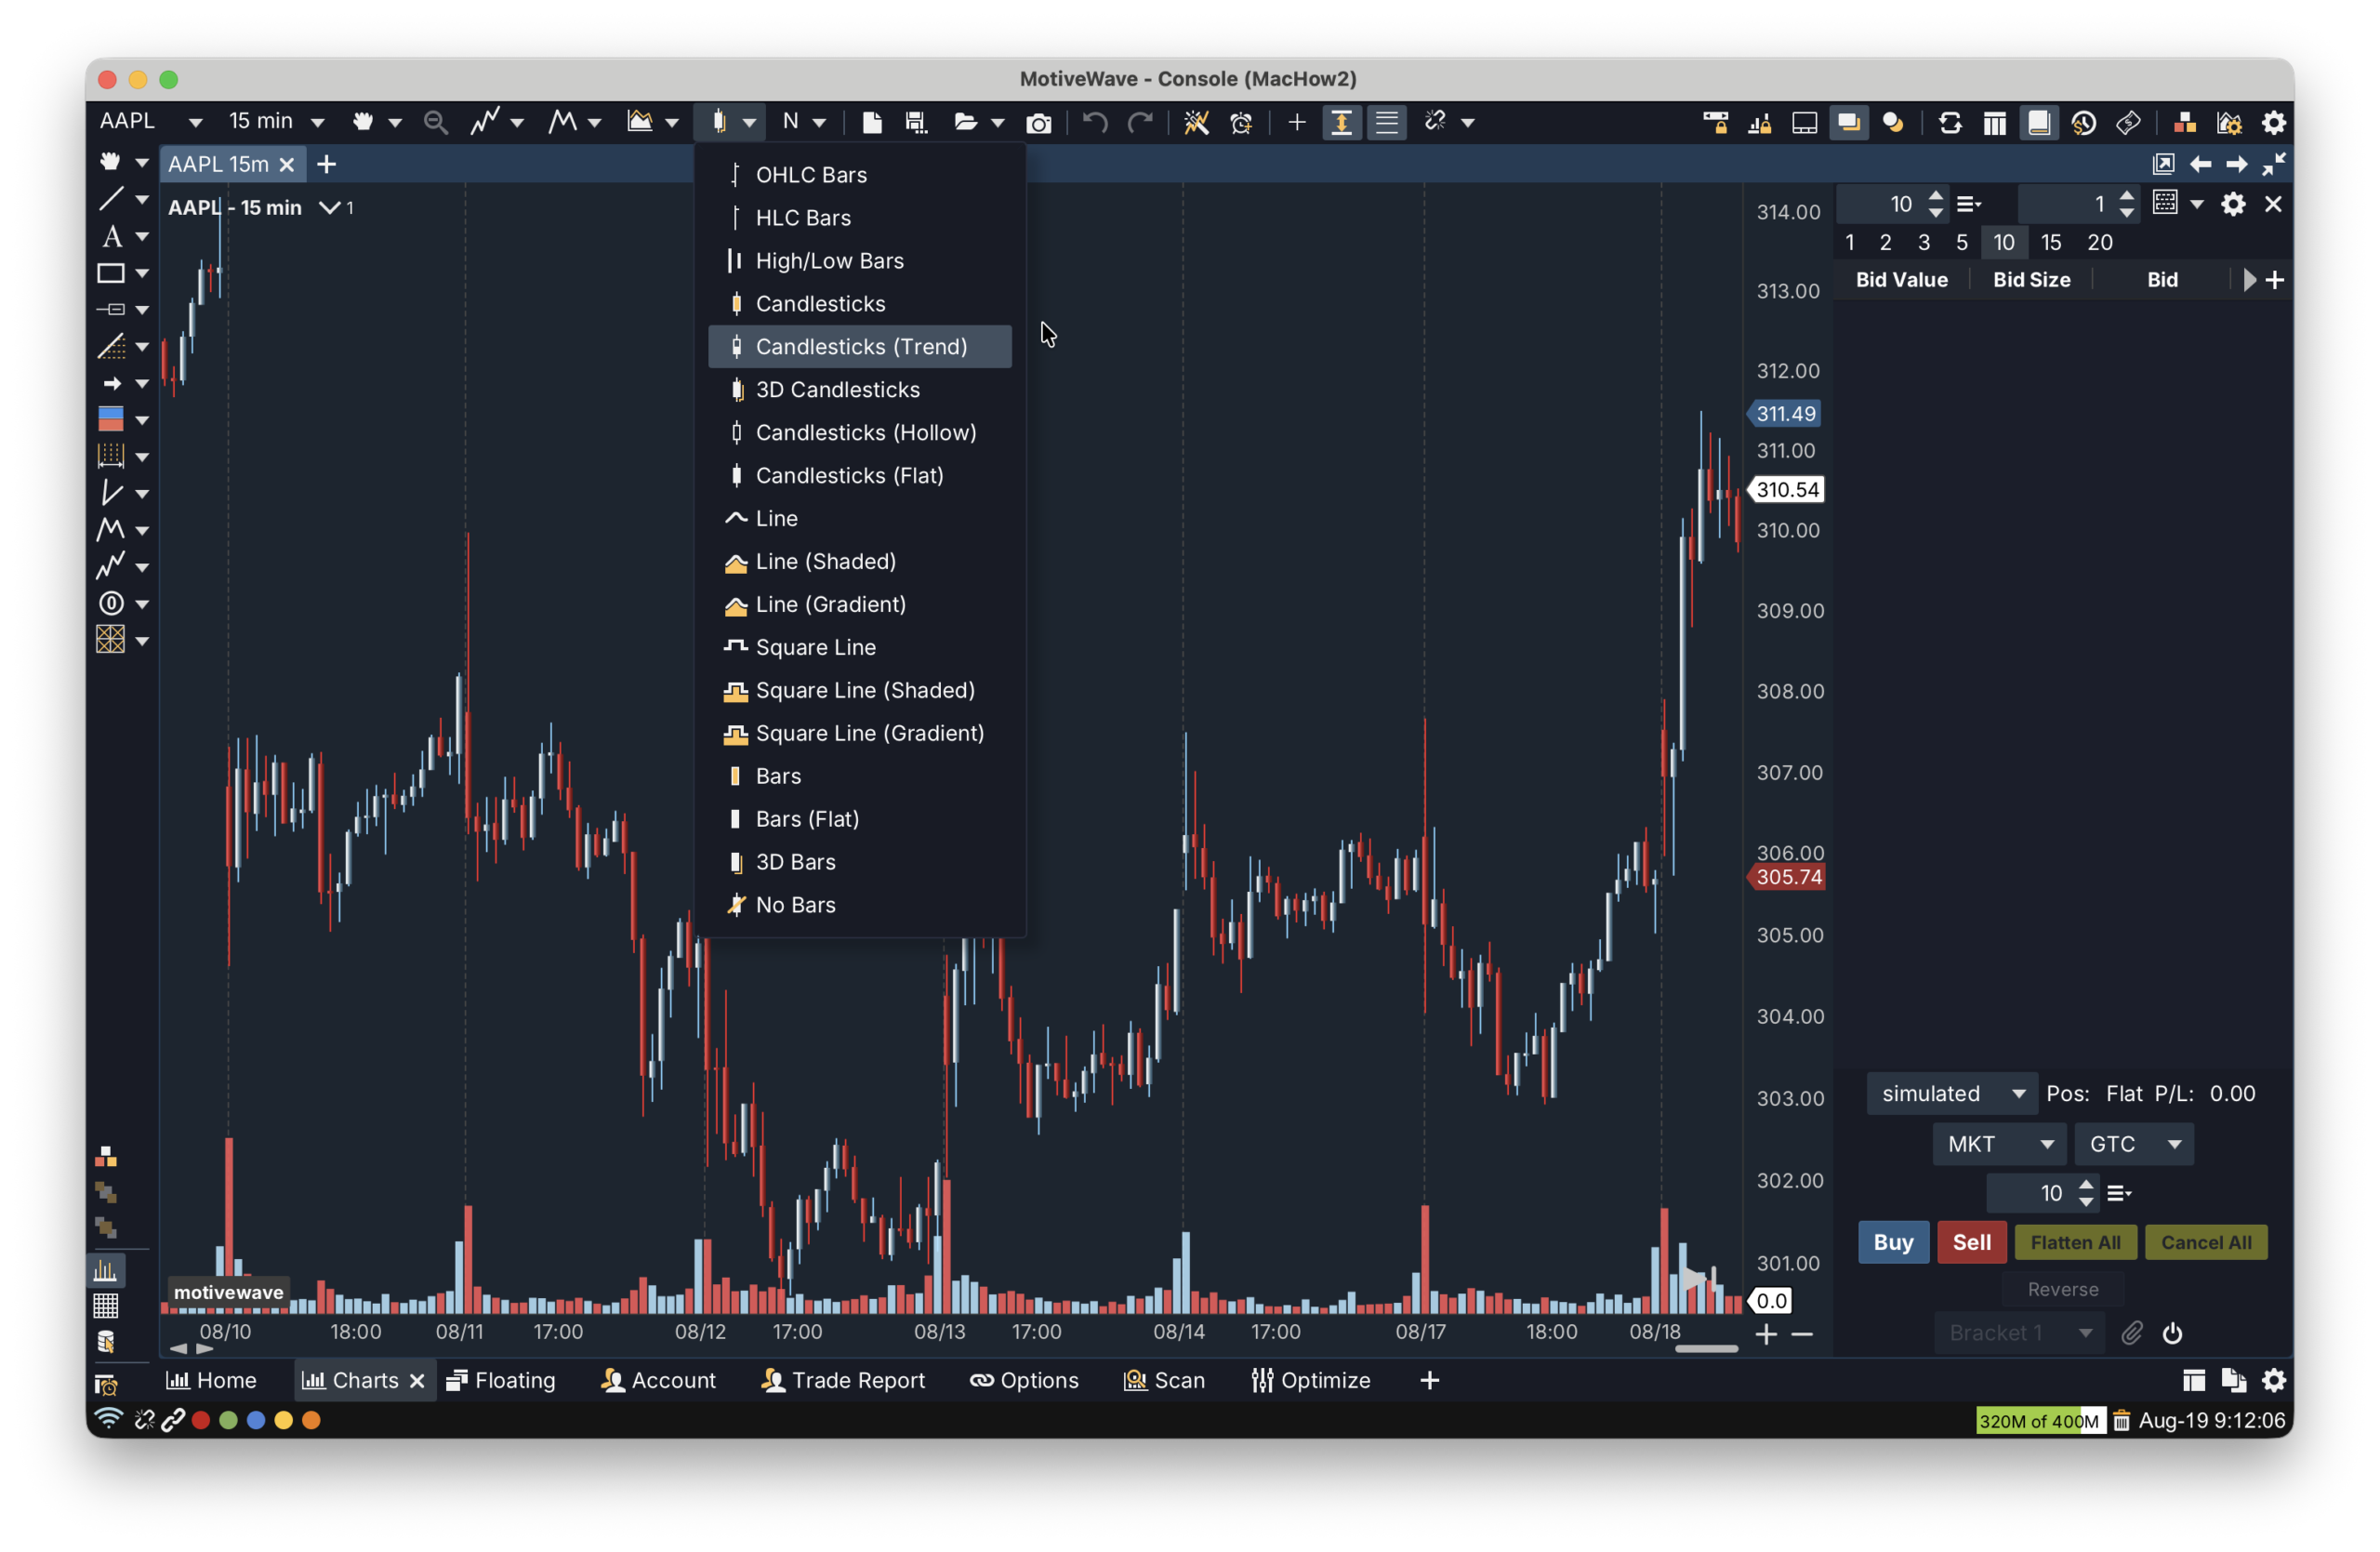The image size is (2380, 1552).
Task: Click the paperclip attach icon near Bracket
Action: 2131,1333
